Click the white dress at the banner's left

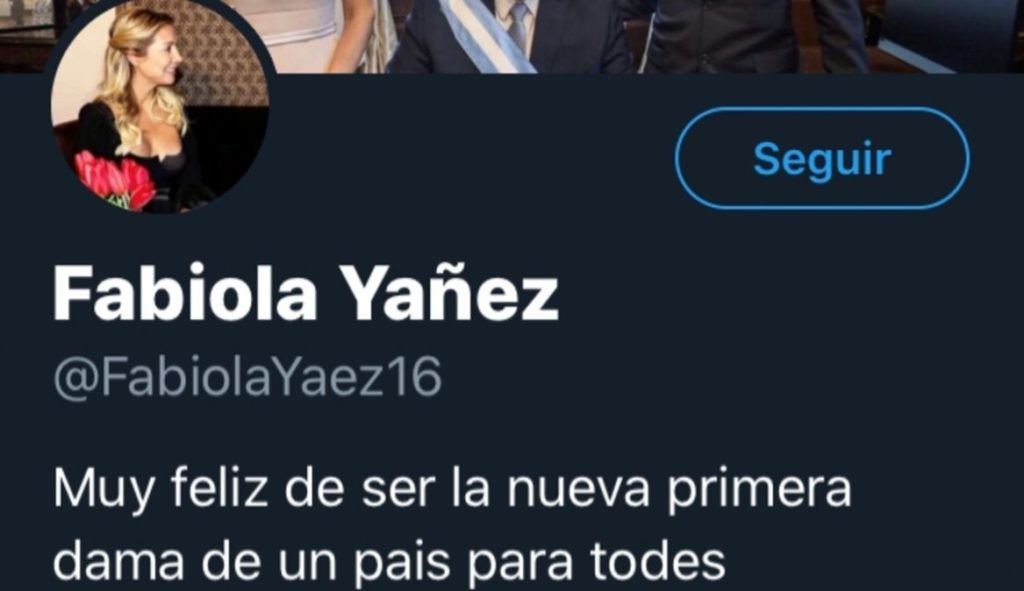click(313, 33)
